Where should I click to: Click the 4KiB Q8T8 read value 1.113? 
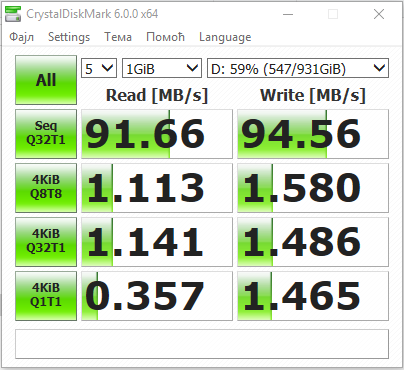(157, 188)
